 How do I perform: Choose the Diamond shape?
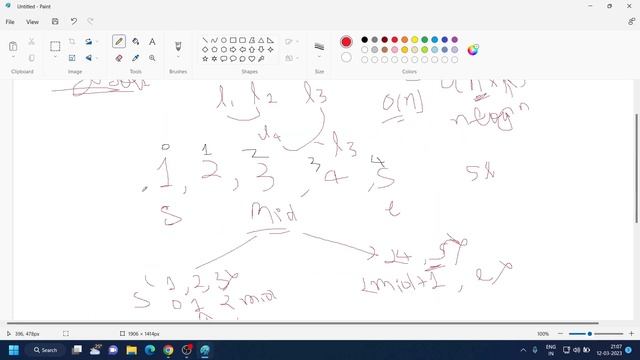pyautogui.click(x=205, y=49)
